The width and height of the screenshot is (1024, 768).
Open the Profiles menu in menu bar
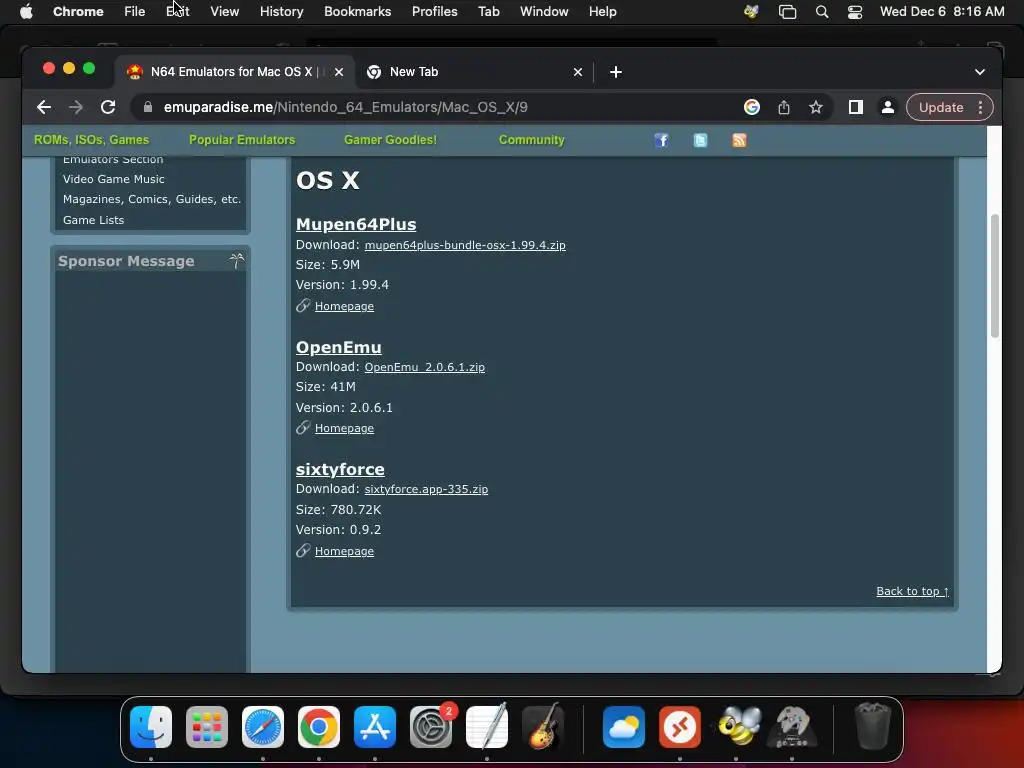tap(434, 12)
